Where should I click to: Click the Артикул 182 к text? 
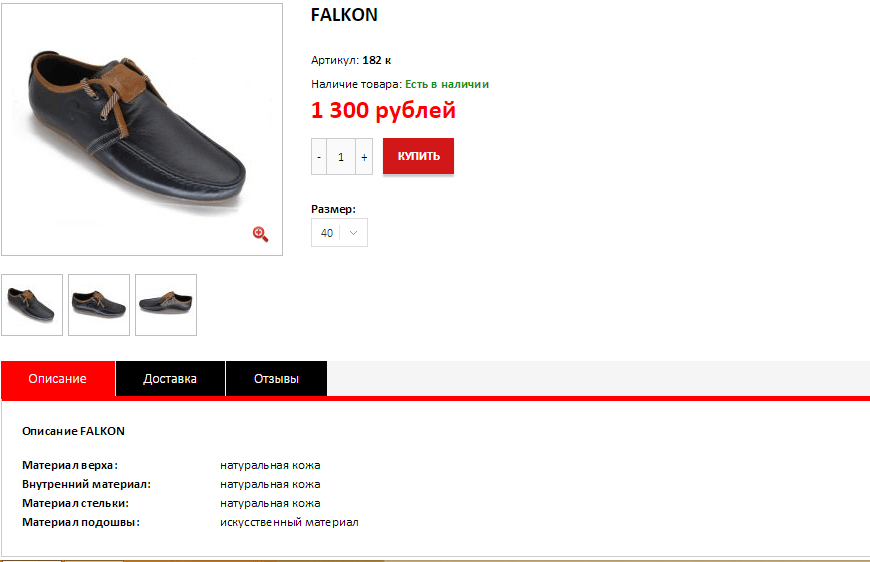[x=351, y=60]
